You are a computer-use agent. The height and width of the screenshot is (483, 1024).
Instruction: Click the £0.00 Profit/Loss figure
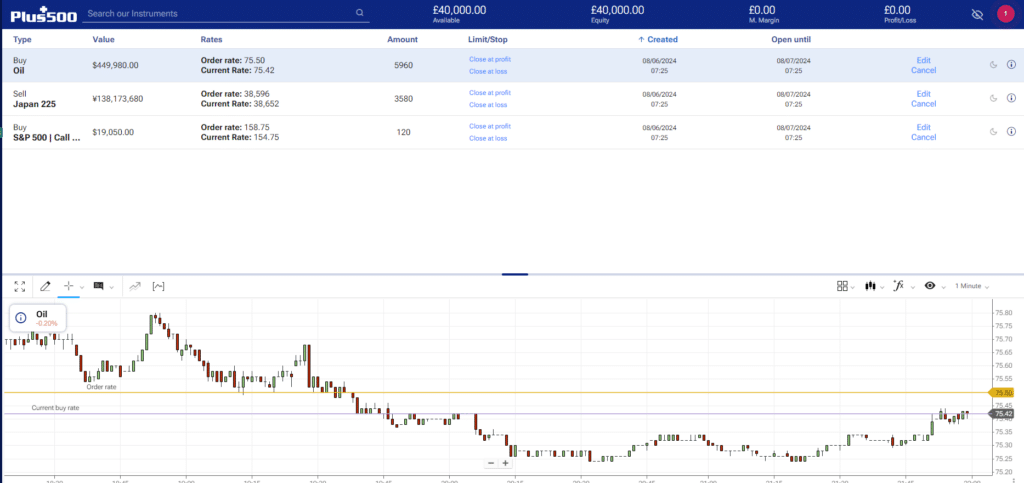pyautogui.click(x=897, y=10)
